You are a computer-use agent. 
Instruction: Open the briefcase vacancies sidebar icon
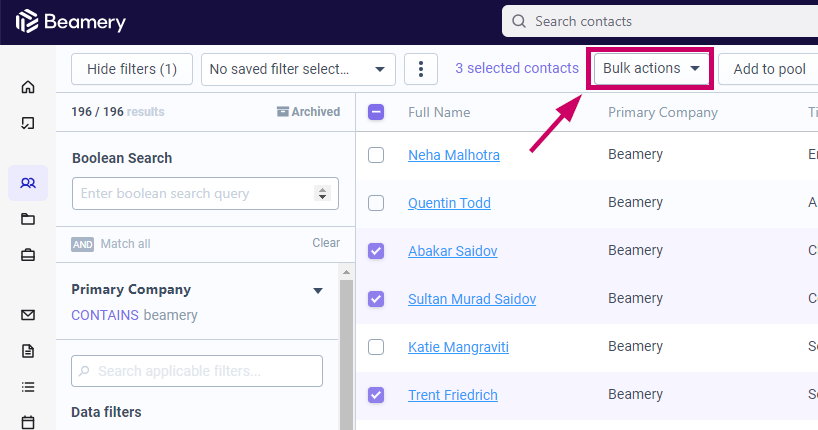(28, 255)
